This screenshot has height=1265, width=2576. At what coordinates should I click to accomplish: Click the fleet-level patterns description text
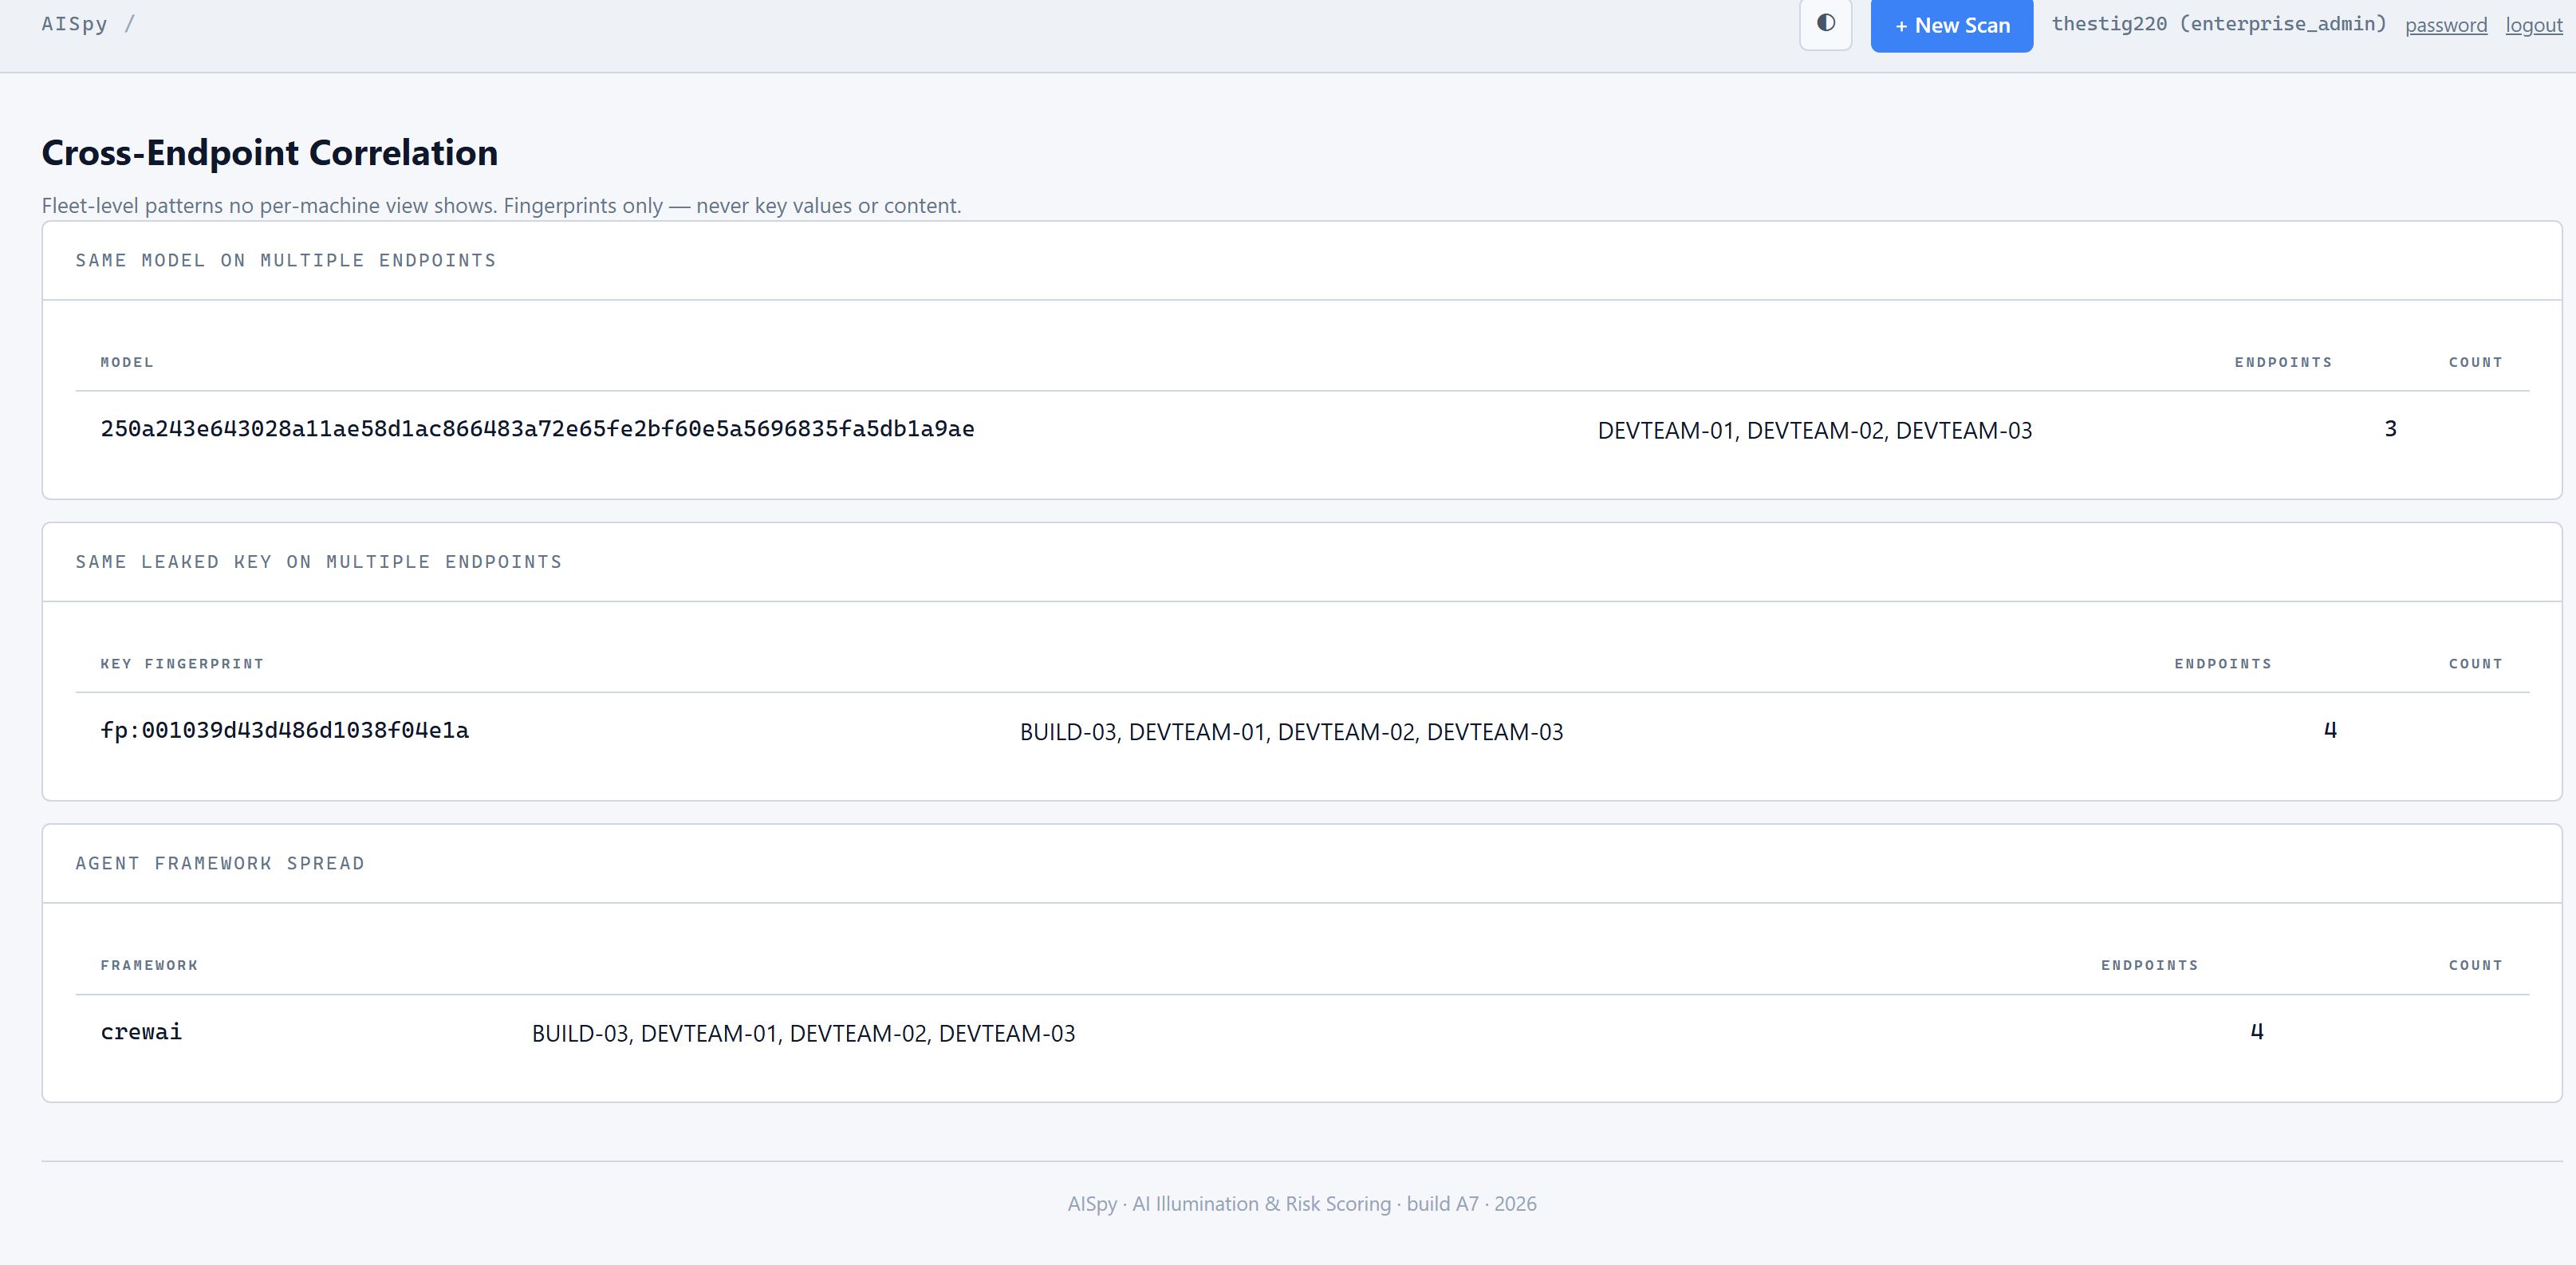501,206
